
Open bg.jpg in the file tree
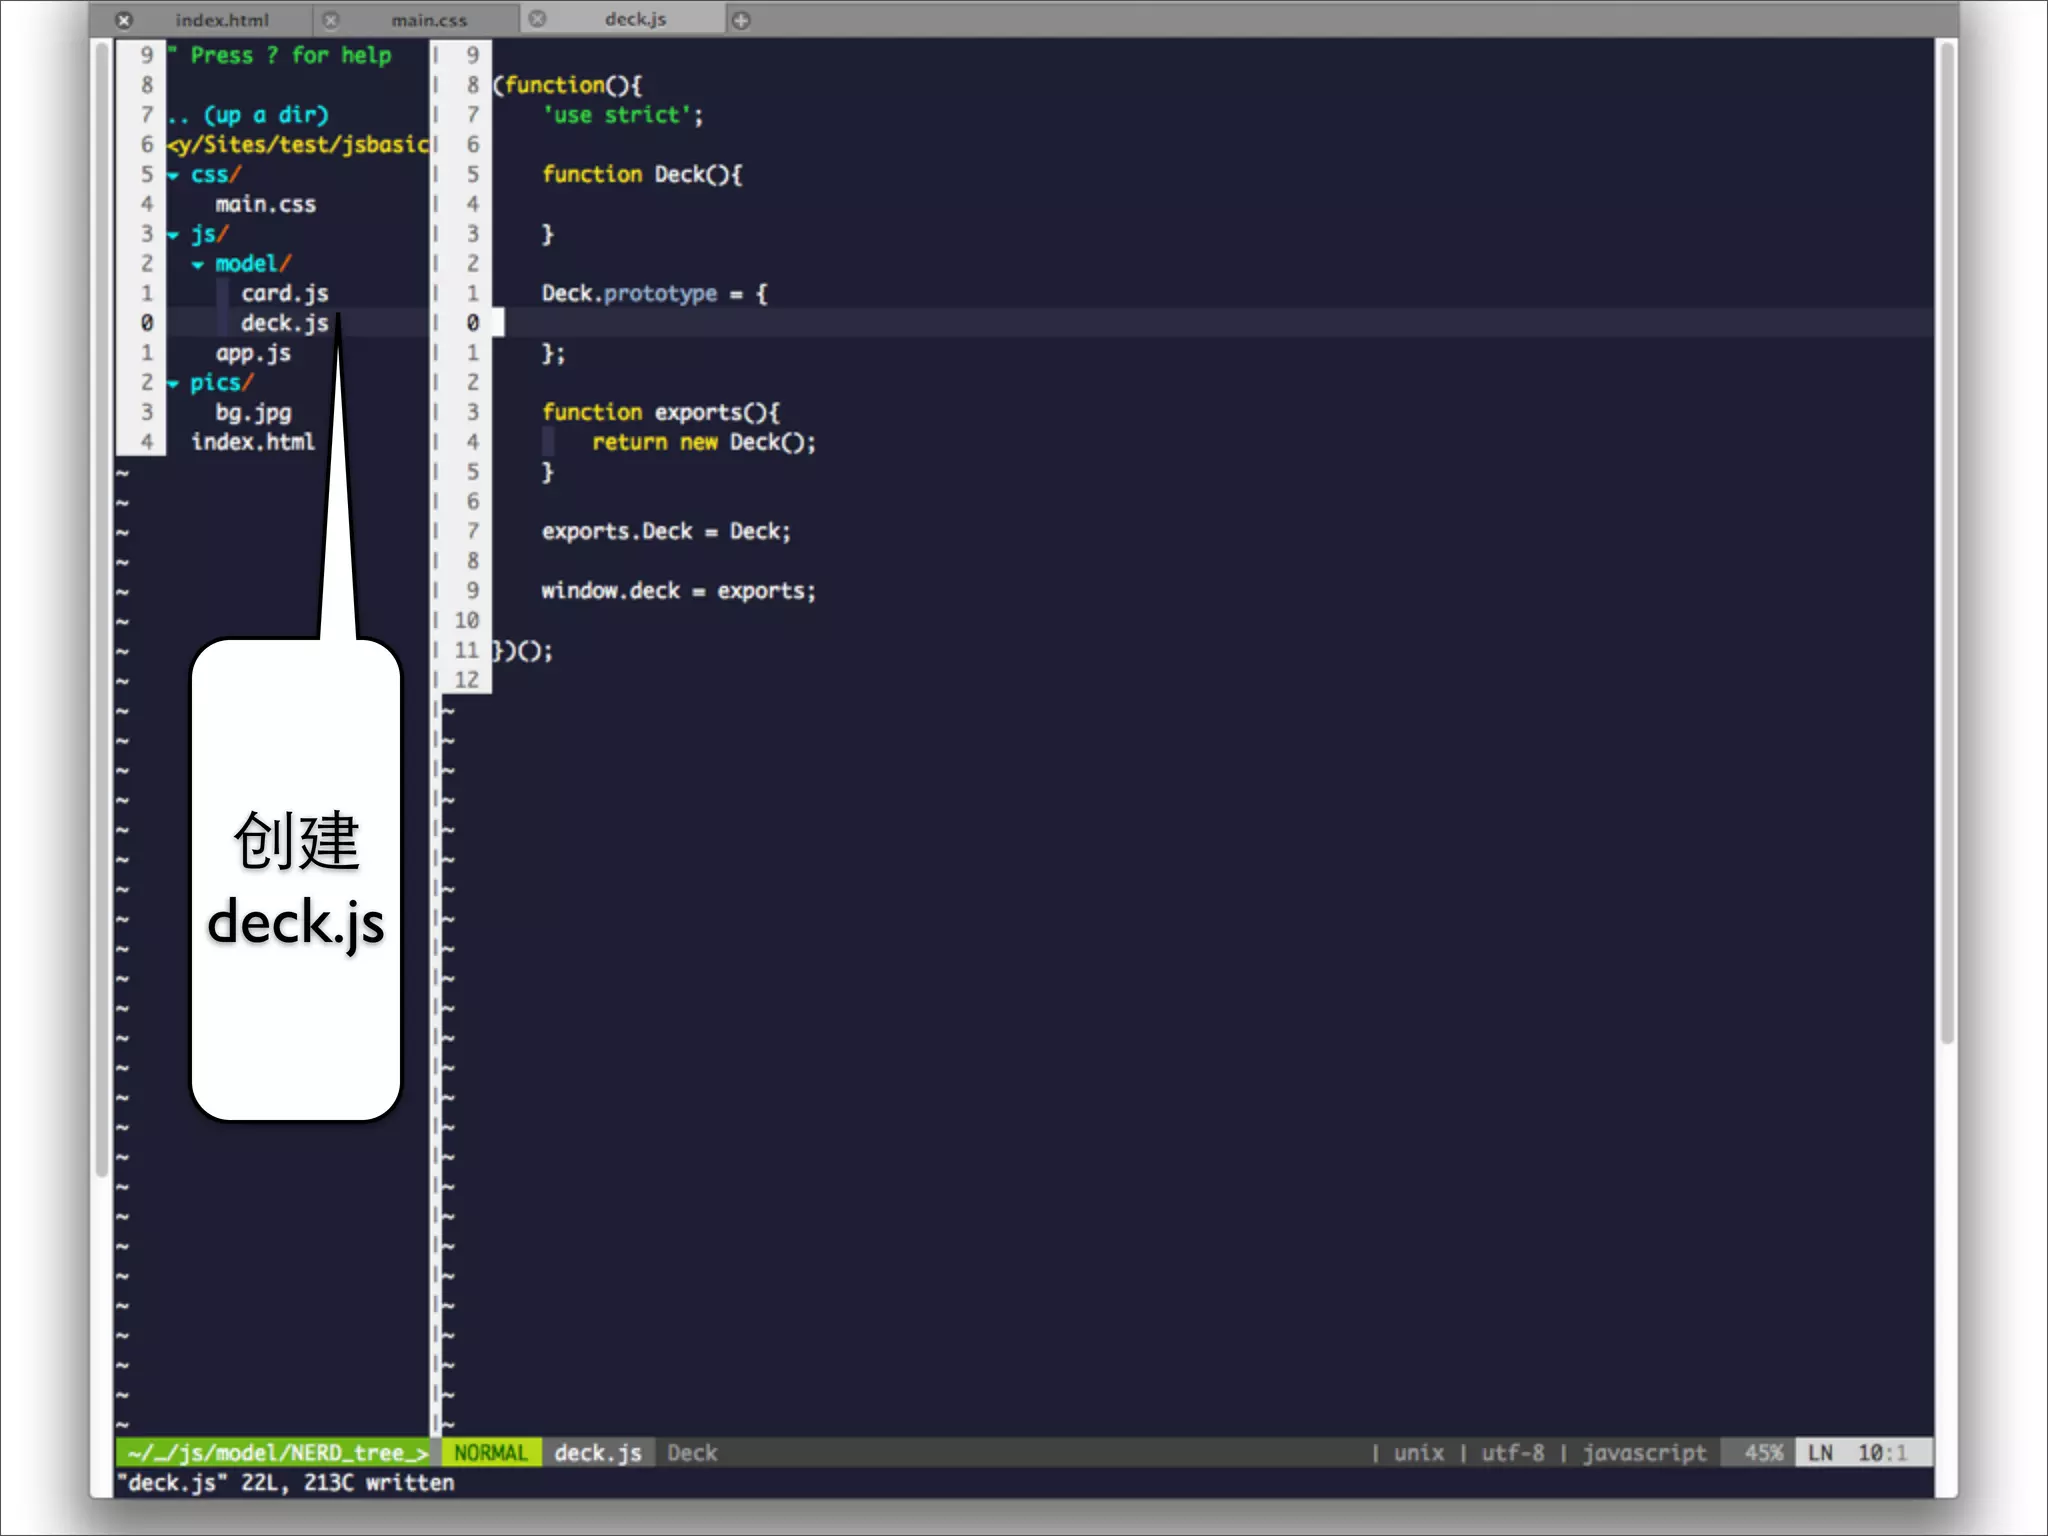[254, 413]
